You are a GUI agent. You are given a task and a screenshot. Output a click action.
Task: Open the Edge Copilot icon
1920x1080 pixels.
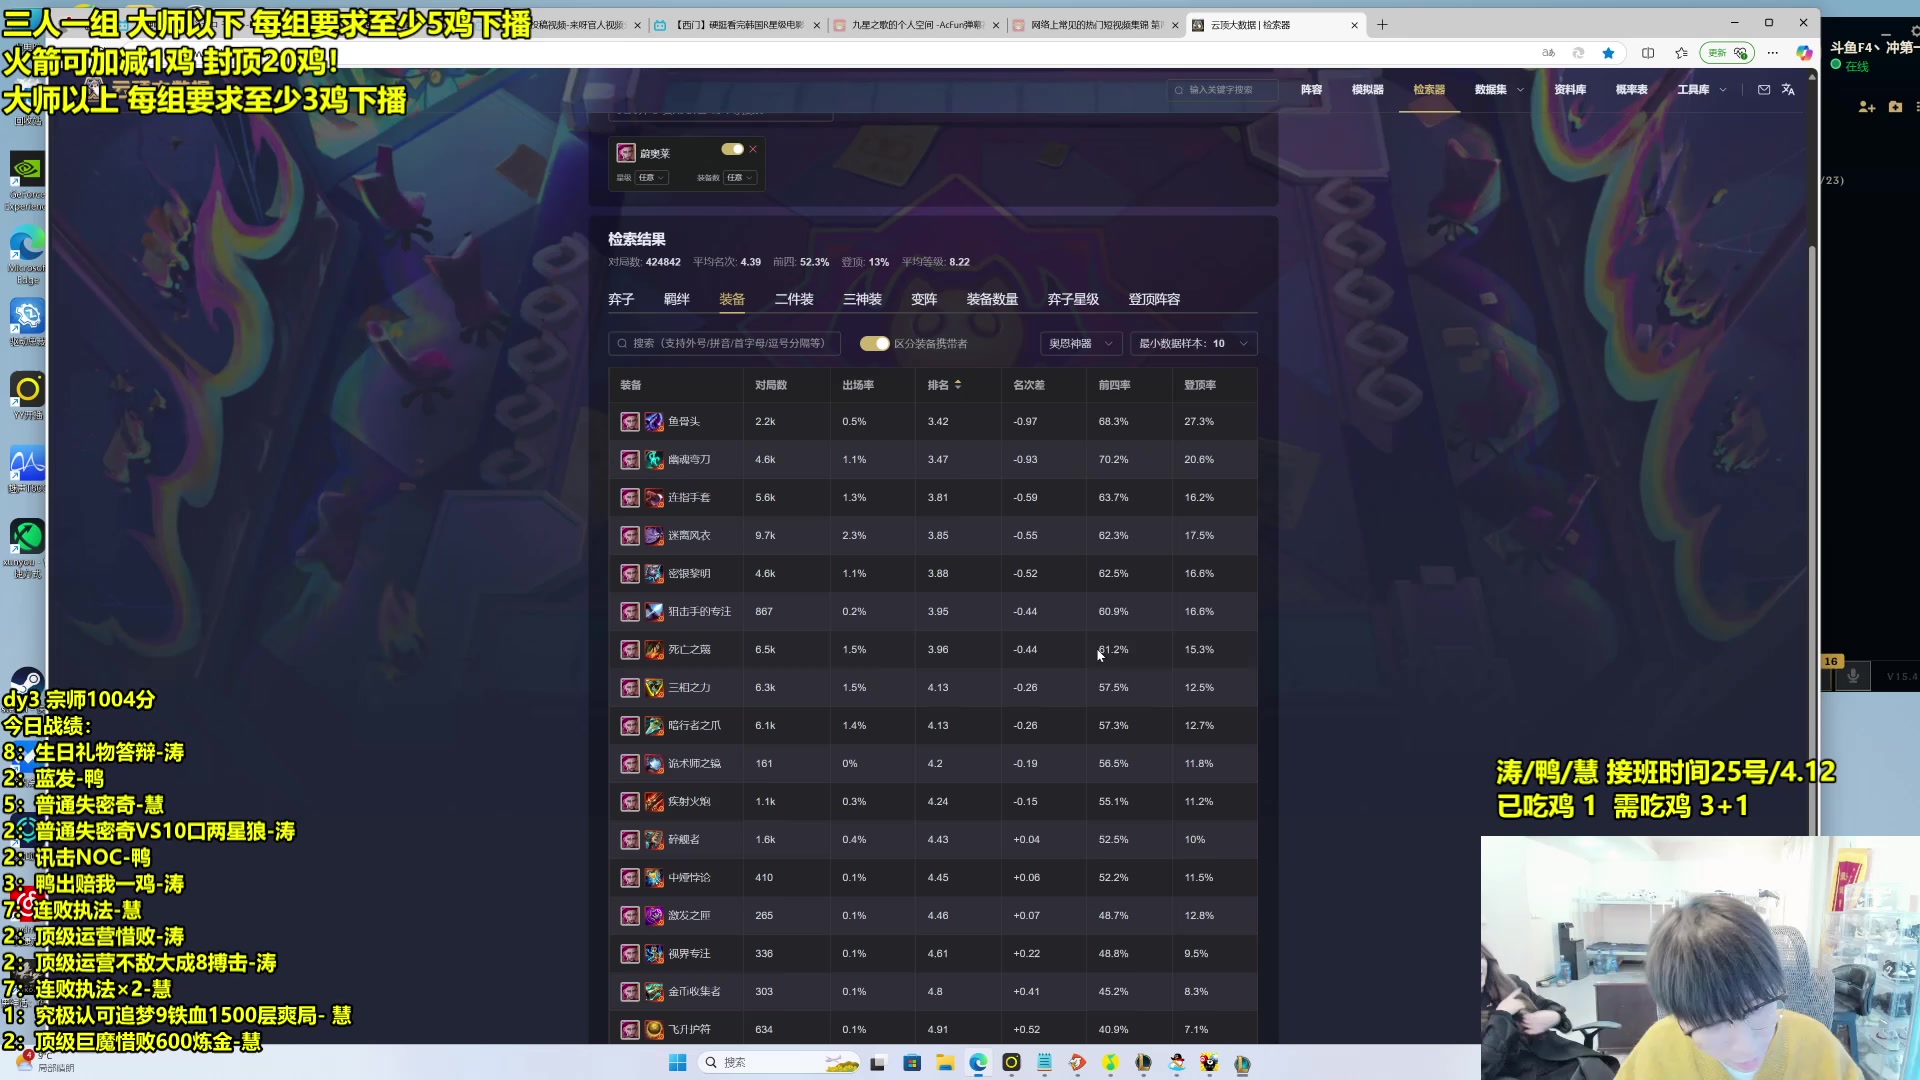point(1804,53)
